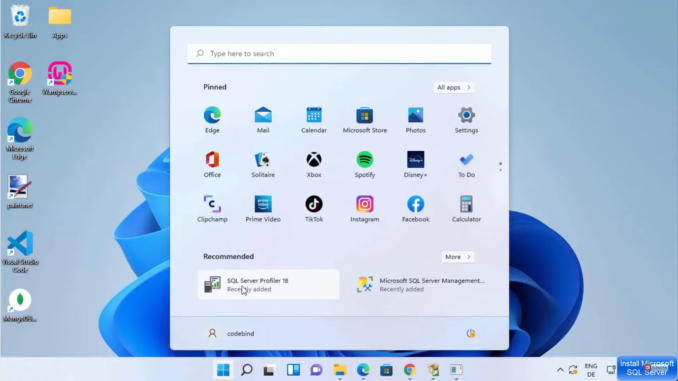This screenshot has height=381, width=678.
Task: Open Microsoft Store pinned tile
Action: [x=365, y=120]
